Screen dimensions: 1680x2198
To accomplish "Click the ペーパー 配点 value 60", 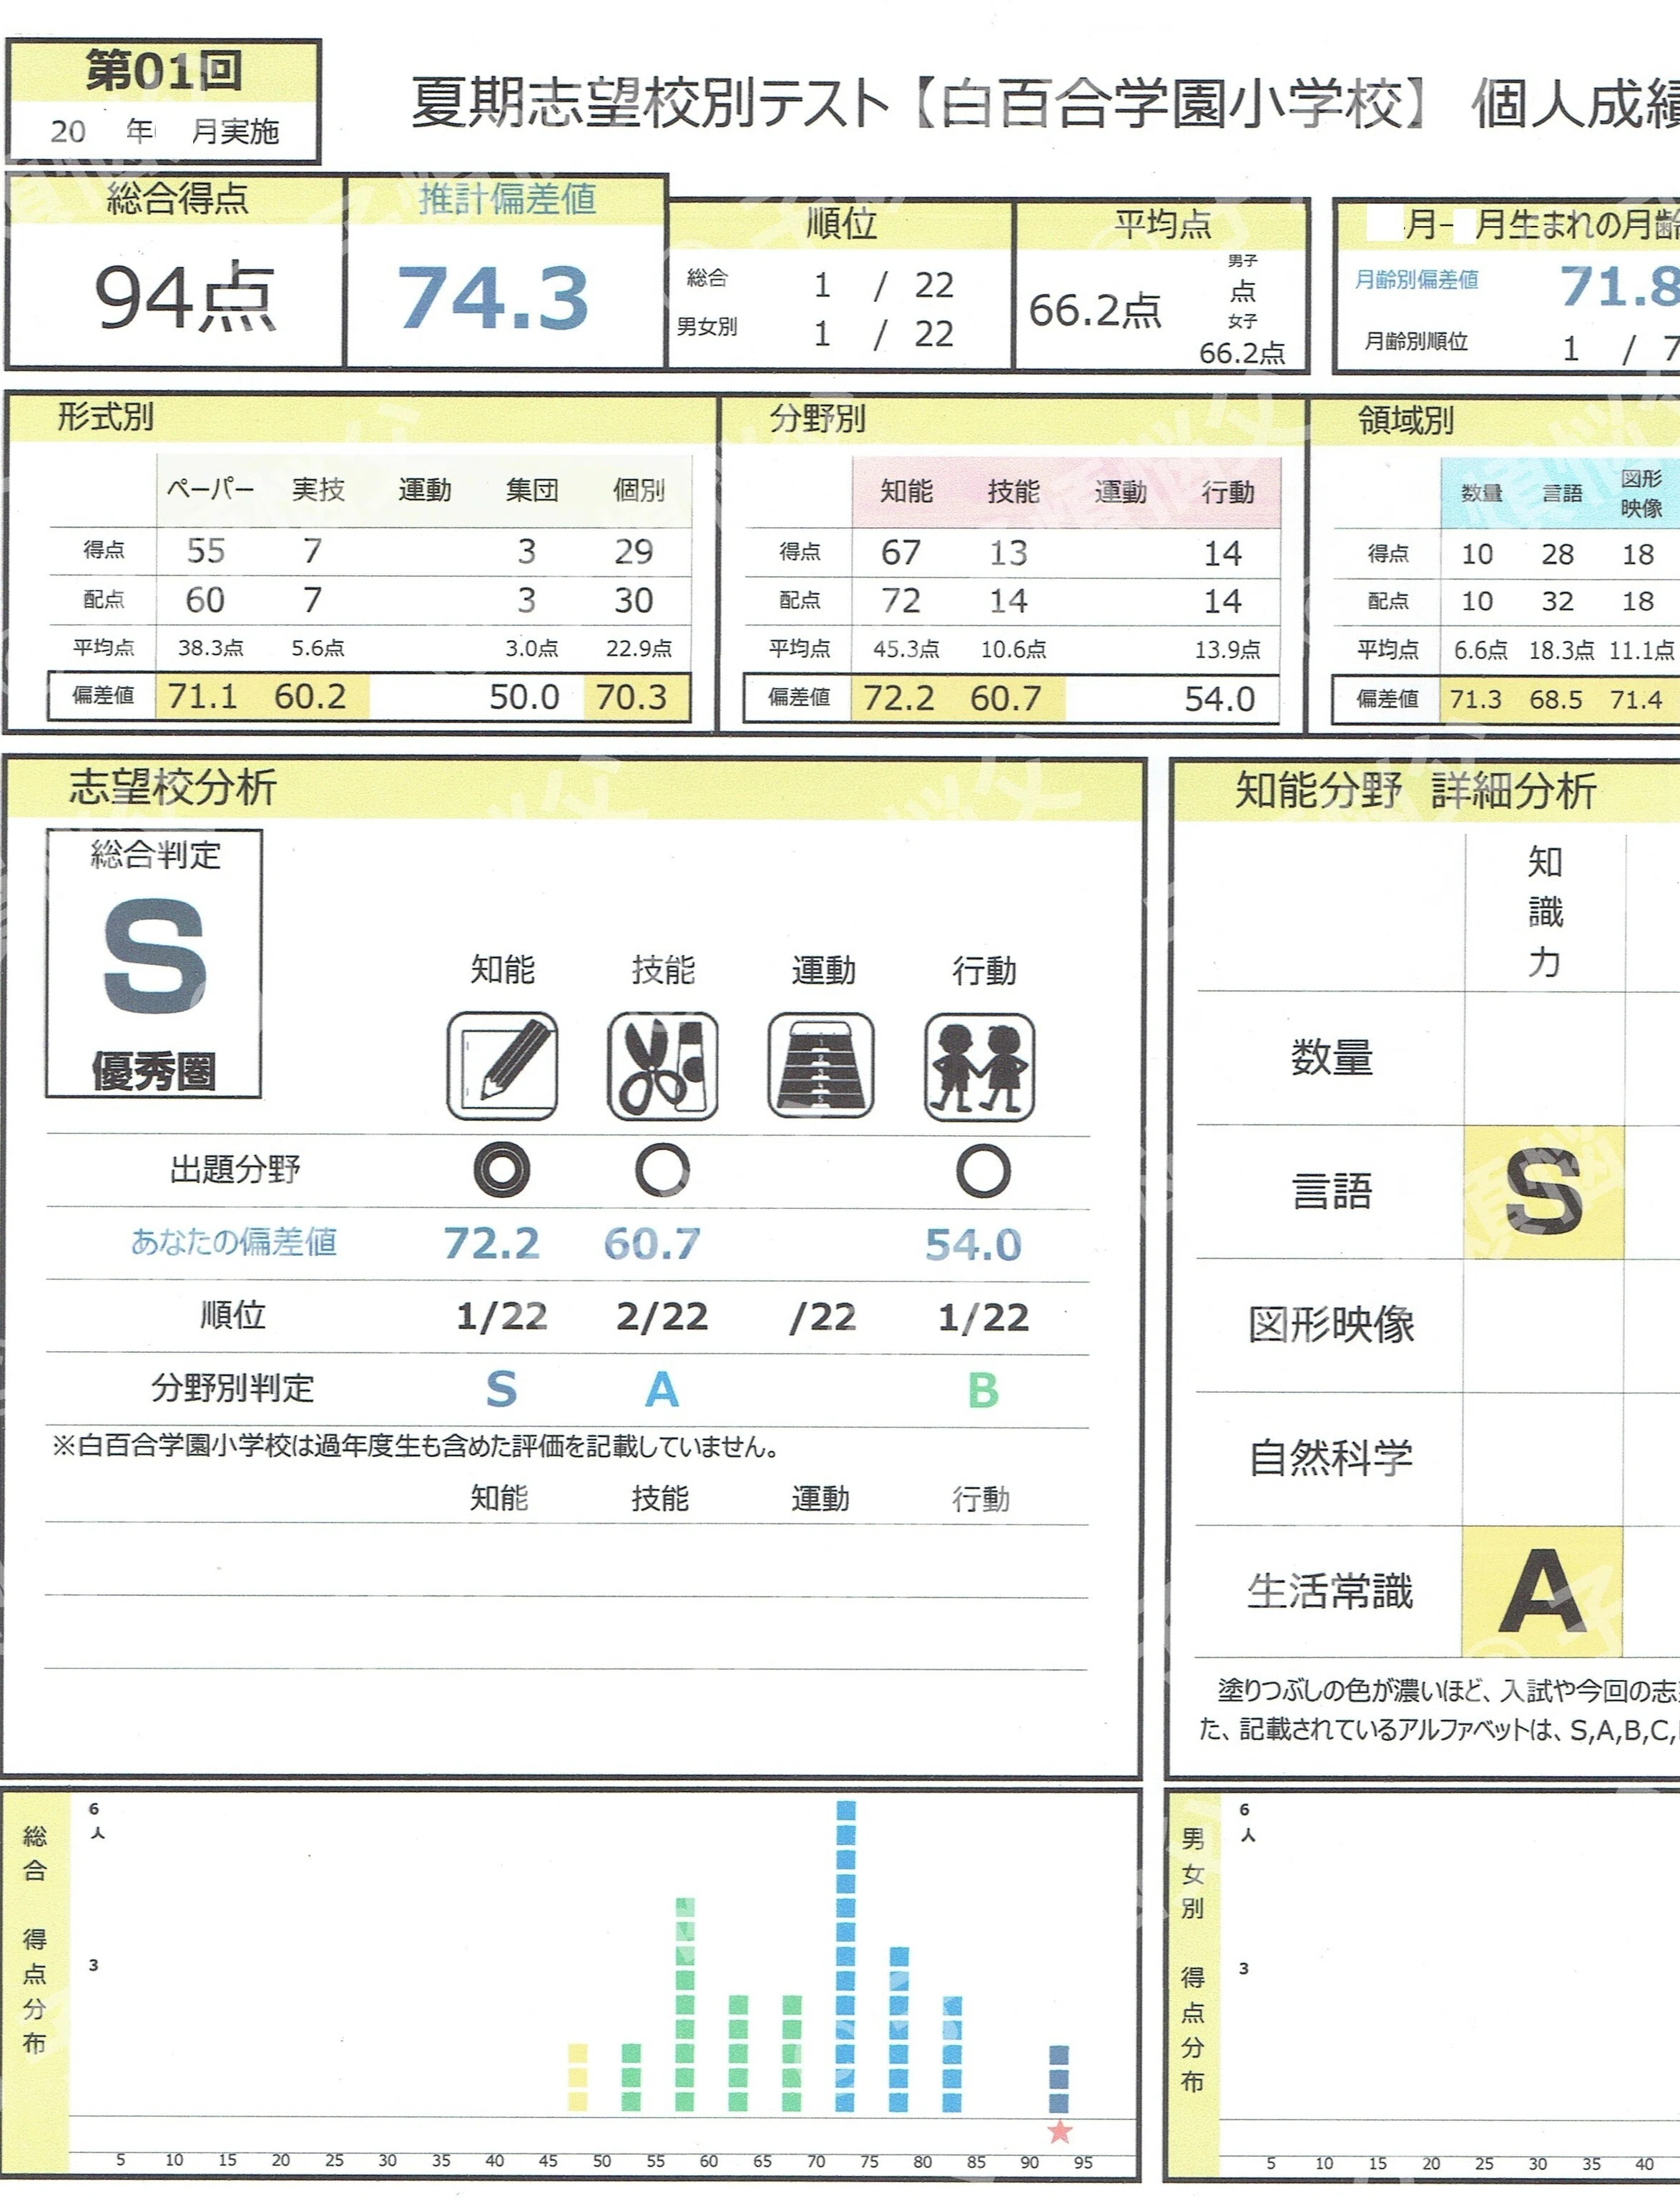I will click(x=205, y=600).
